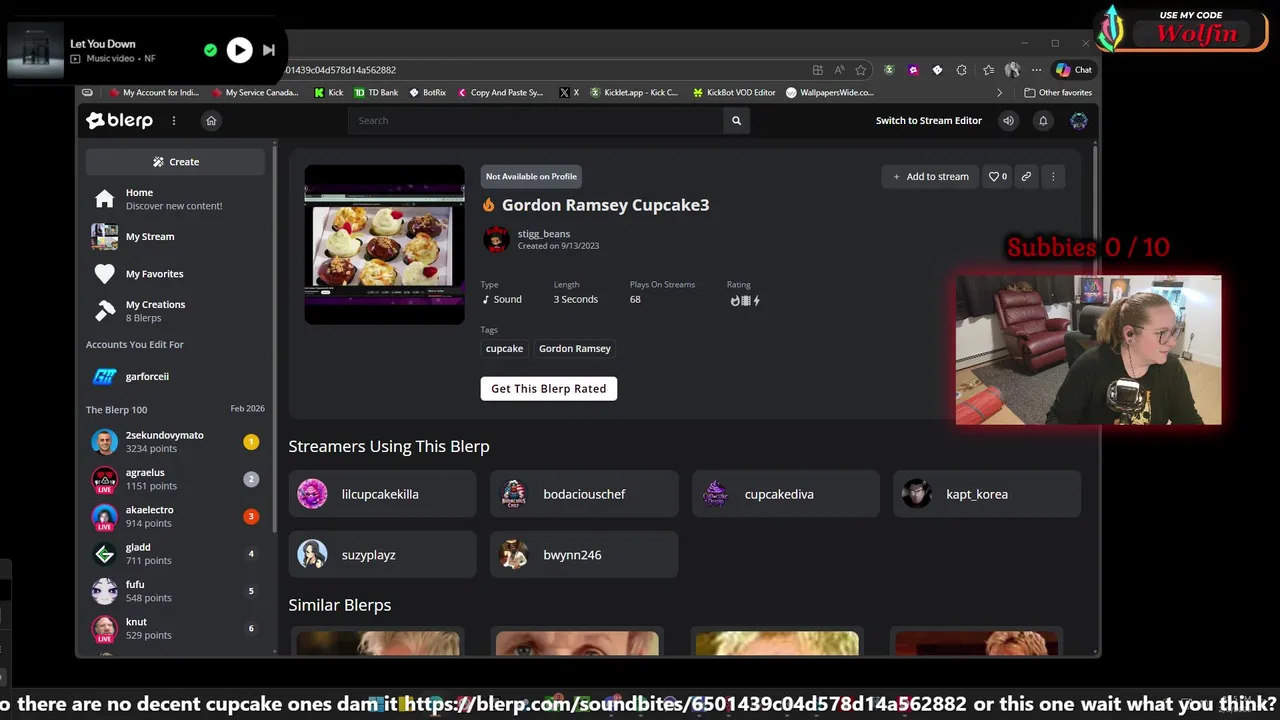The height and width of the screenshot is (720, 1280).
Task: Click gladd's avatar in the leaderboard
Action: 105,554
